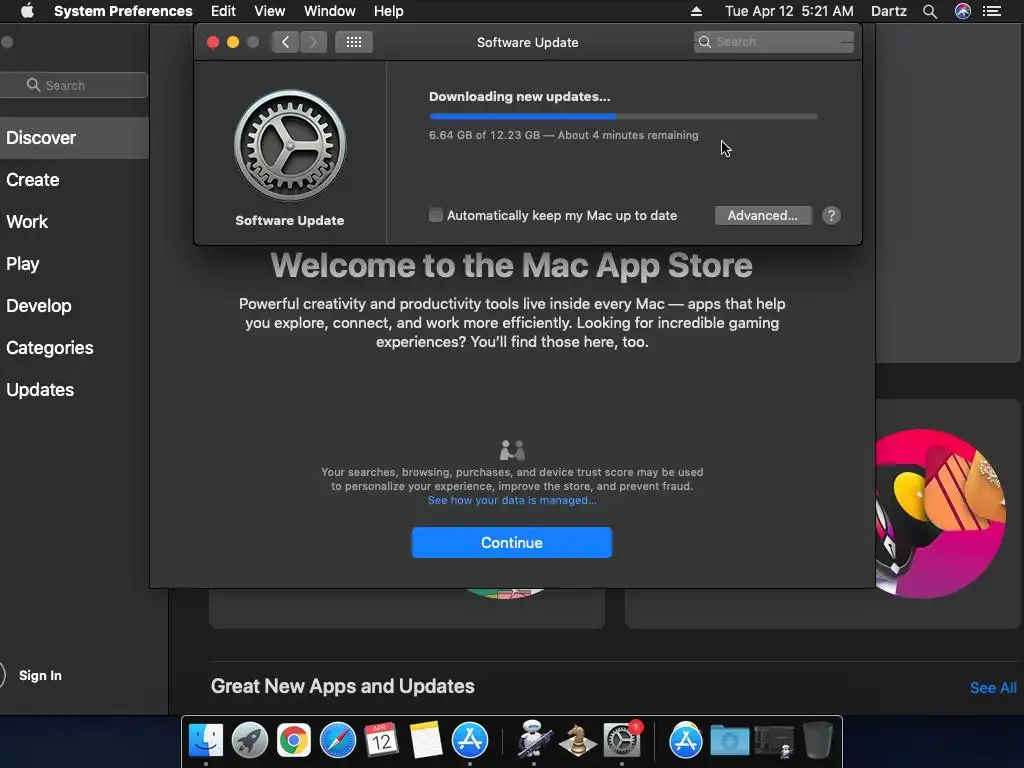
Task: Launch Automator robot icon in dock
Action: tap(534, 739)
